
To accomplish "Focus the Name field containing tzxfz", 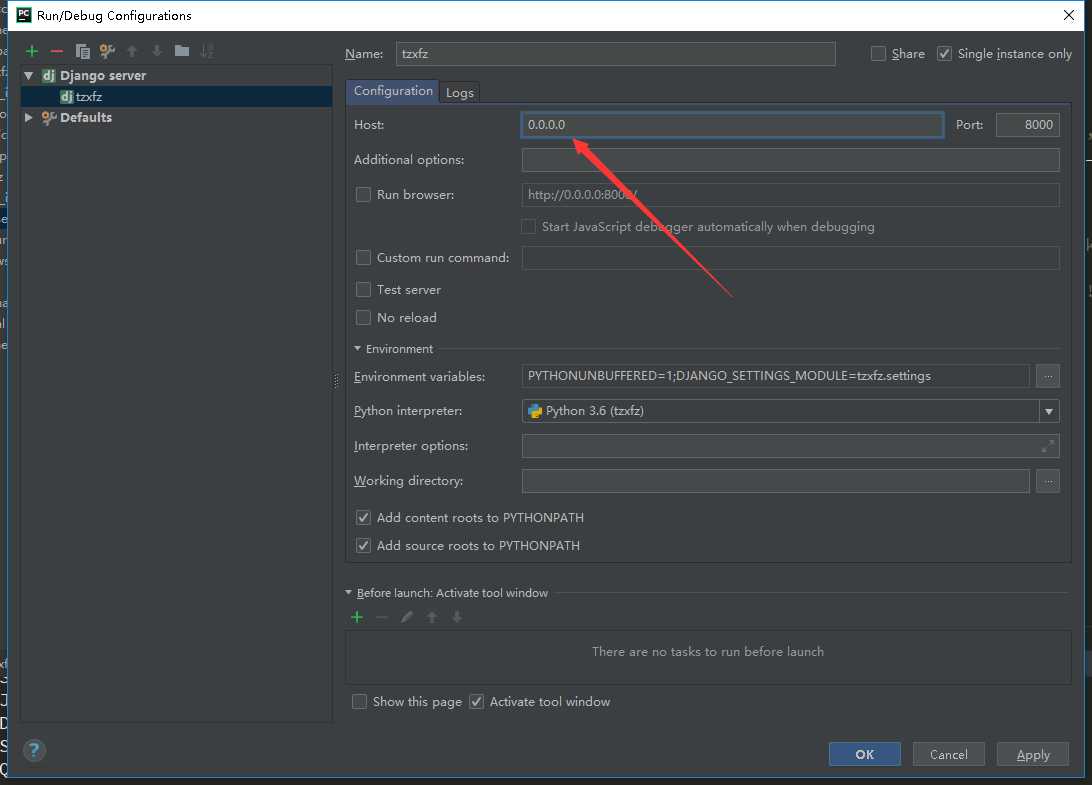I will pyautogui.click(x=616, y=54).
